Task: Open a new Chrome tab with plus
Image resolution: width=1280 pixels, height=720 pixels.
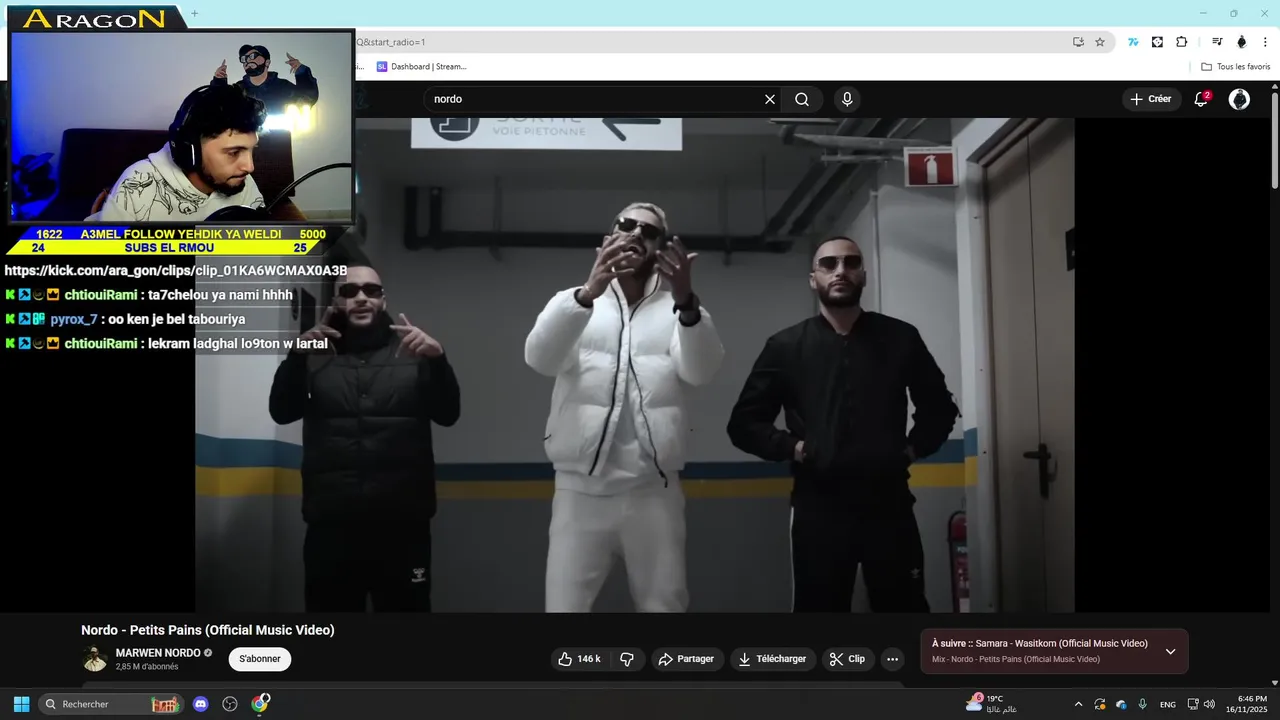Action: (194, 13)
